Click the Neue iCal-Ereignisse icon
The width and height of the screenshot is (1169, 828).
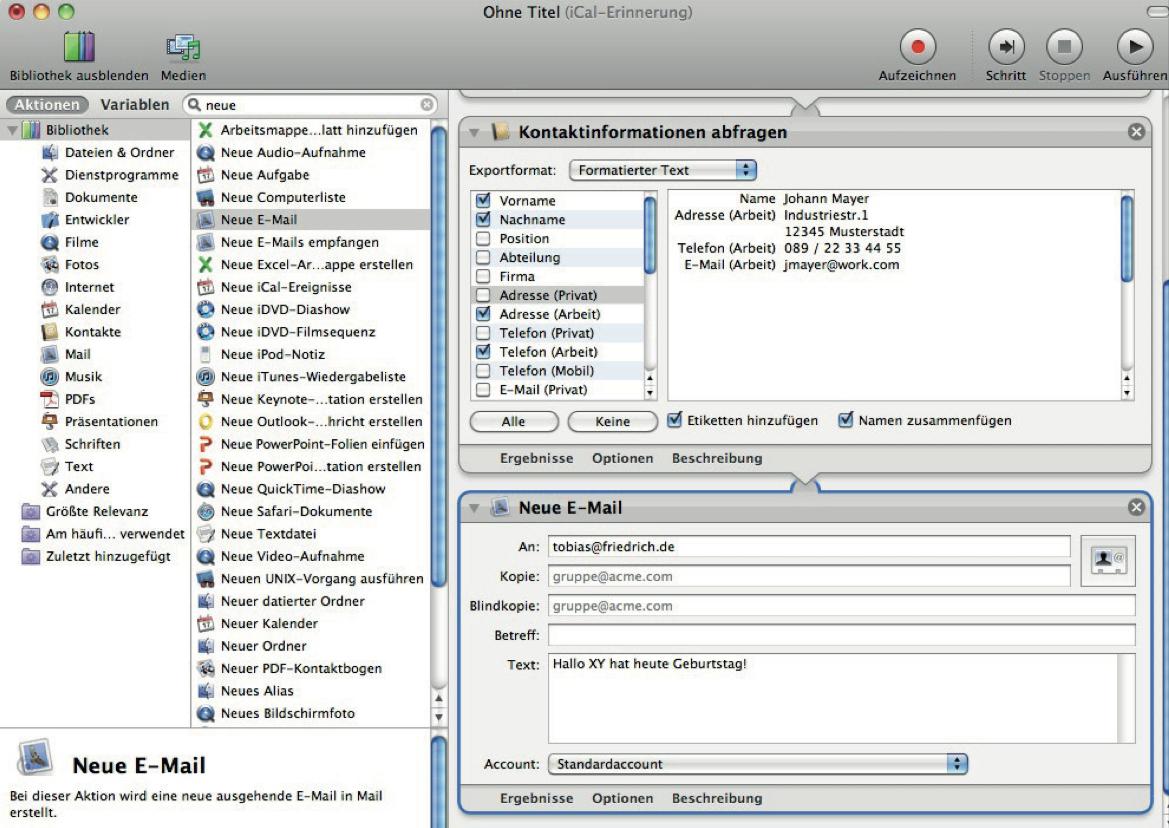coord(206,287)
